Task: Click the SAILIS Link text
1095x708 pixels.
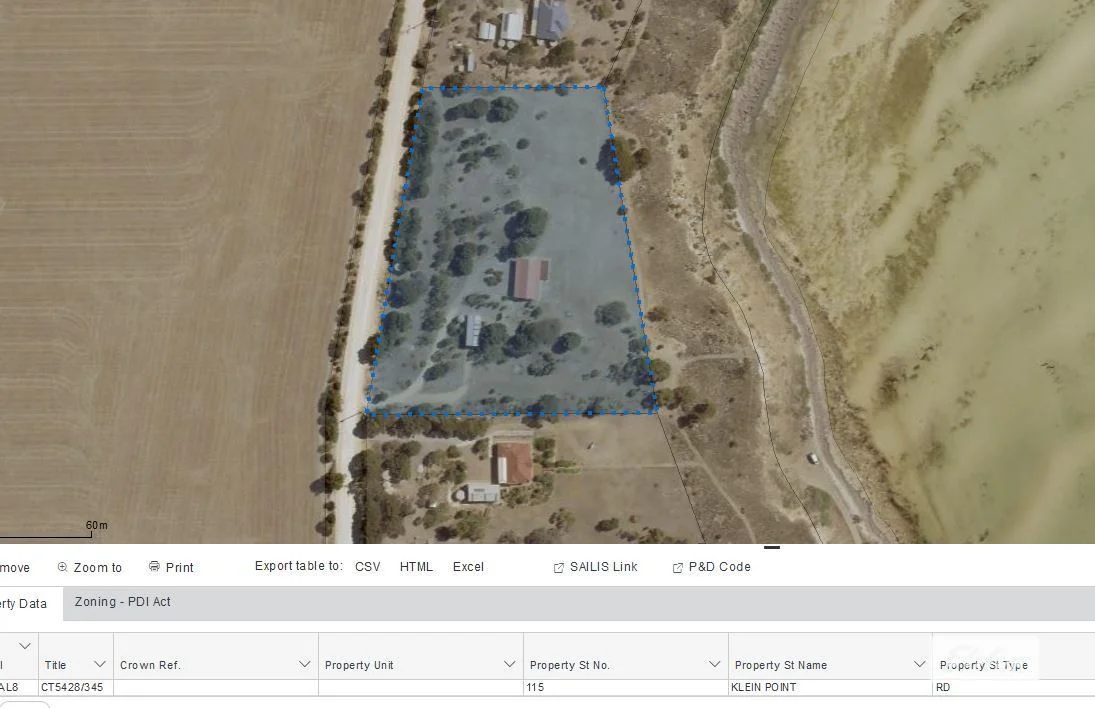Action: coord(604,567)
